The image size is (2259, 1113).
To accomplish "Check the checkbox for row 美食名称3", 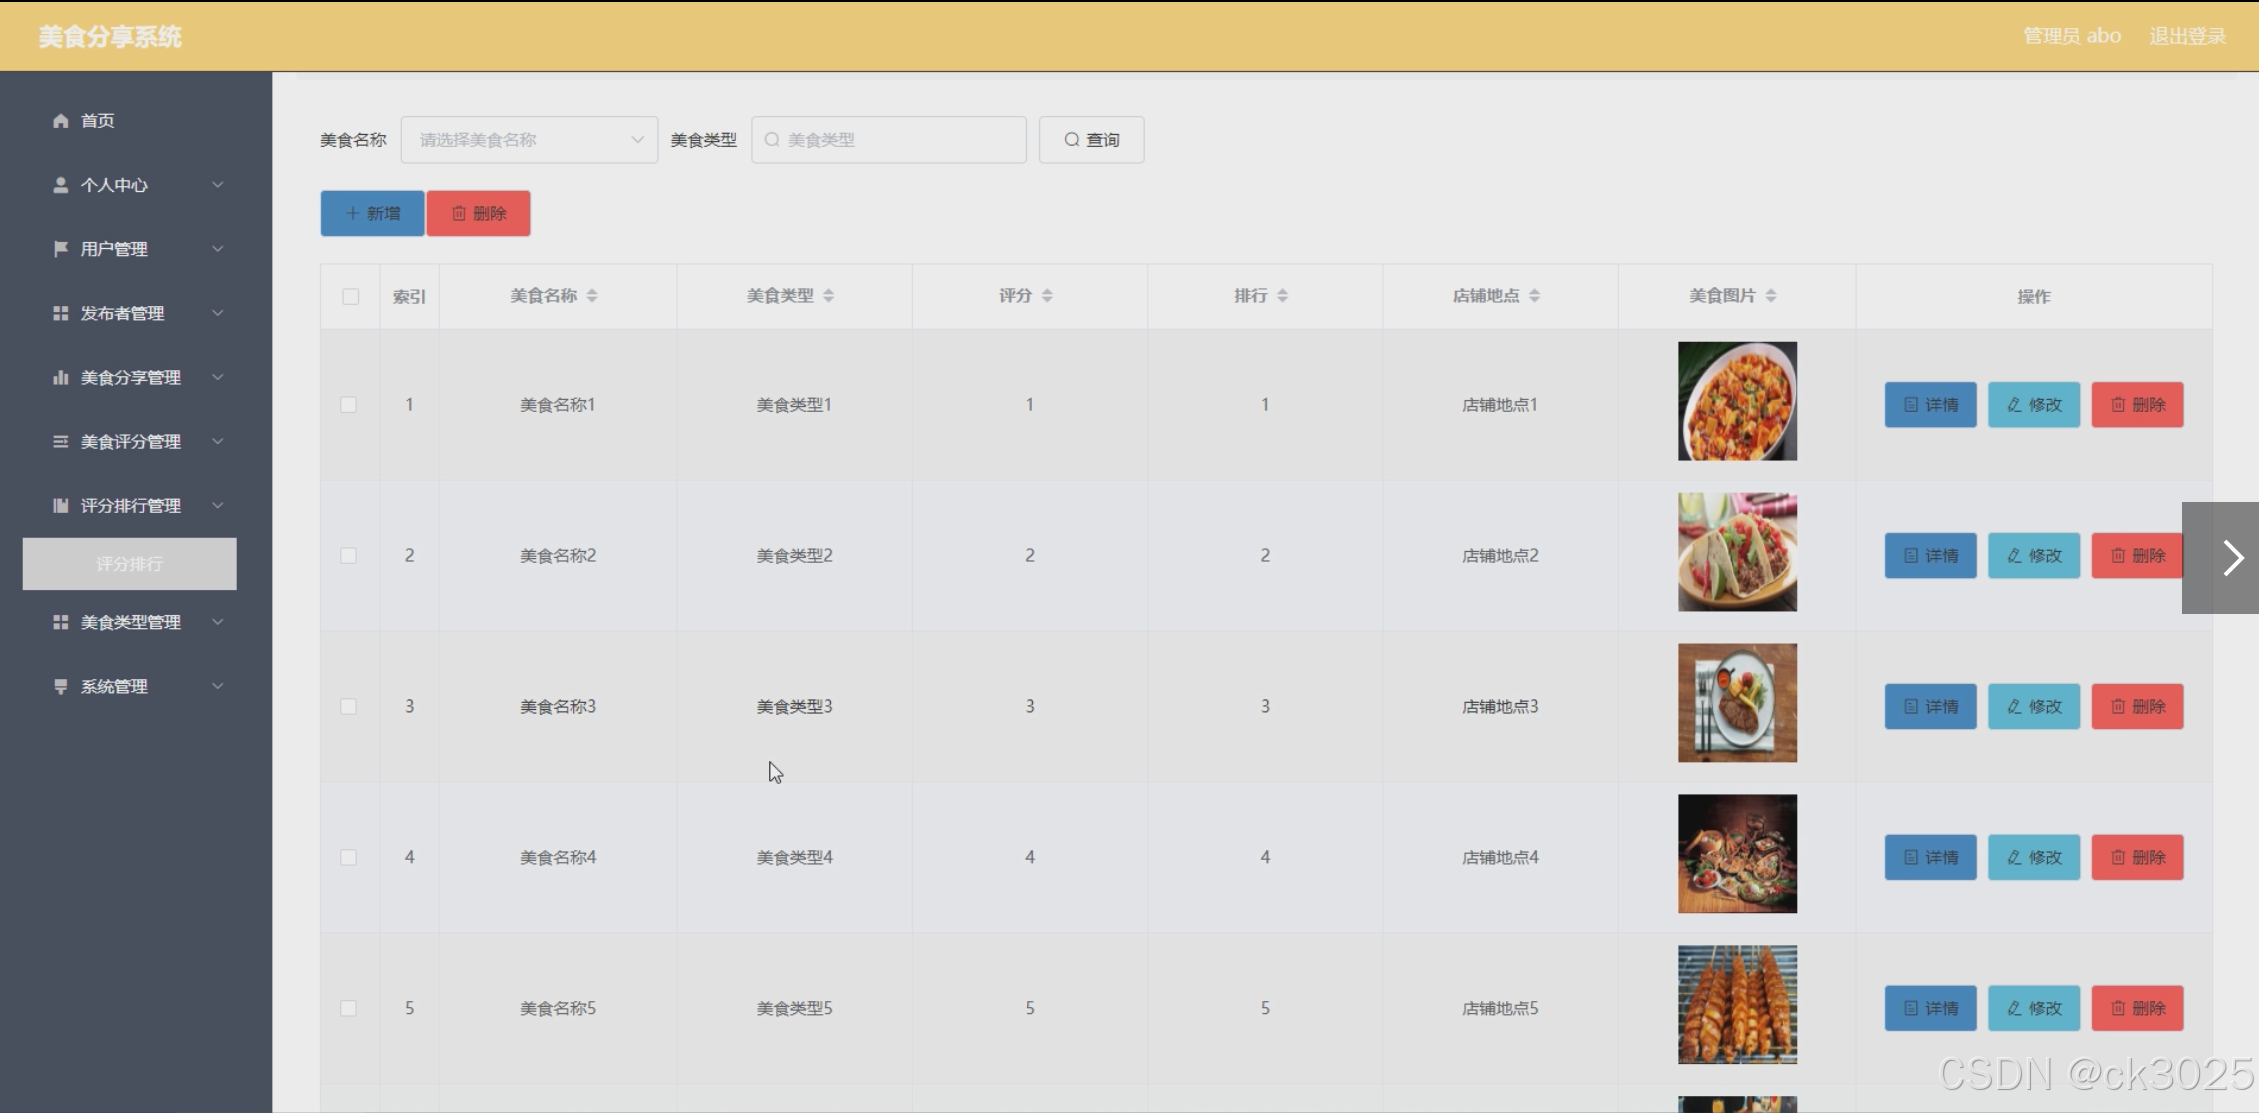I will coord(348,707).
